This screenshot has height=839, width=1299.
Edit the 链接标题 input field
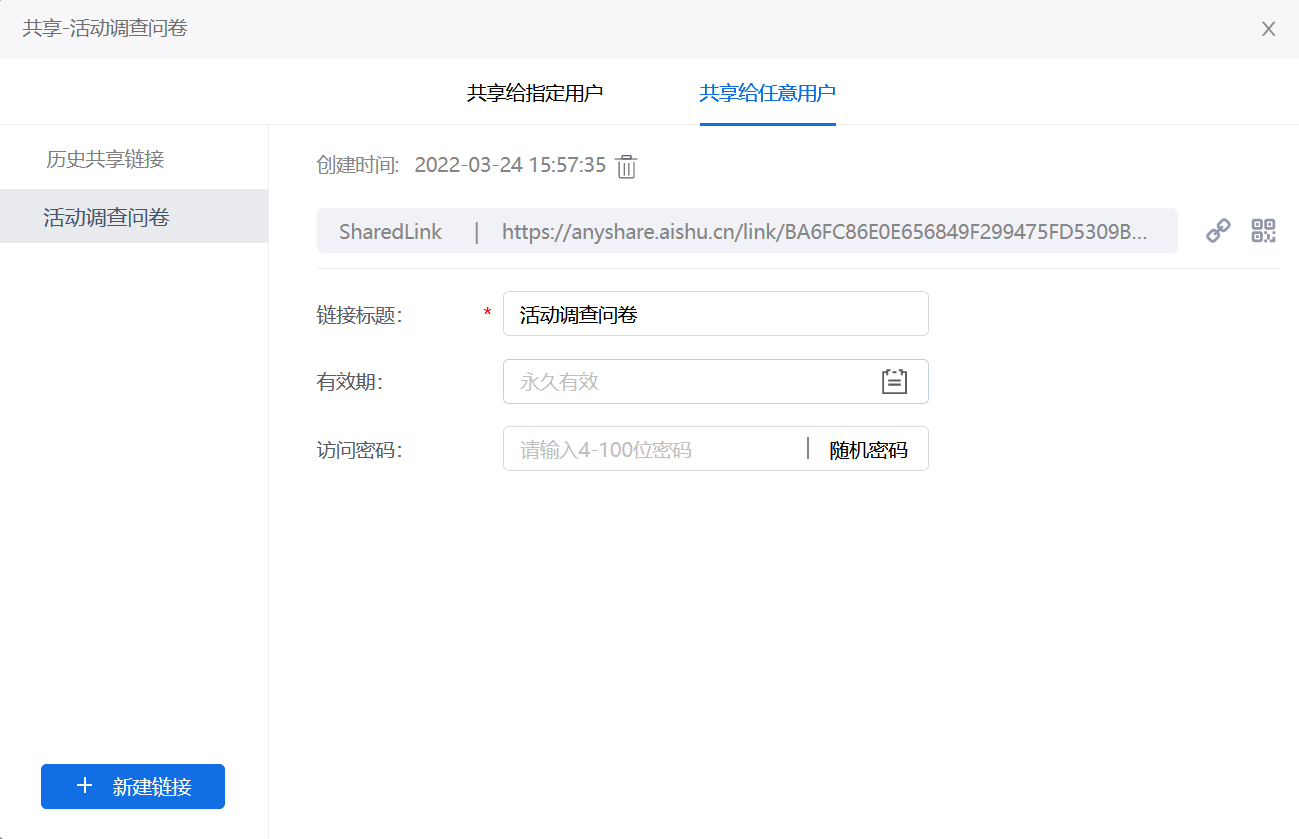coord(716,314)
